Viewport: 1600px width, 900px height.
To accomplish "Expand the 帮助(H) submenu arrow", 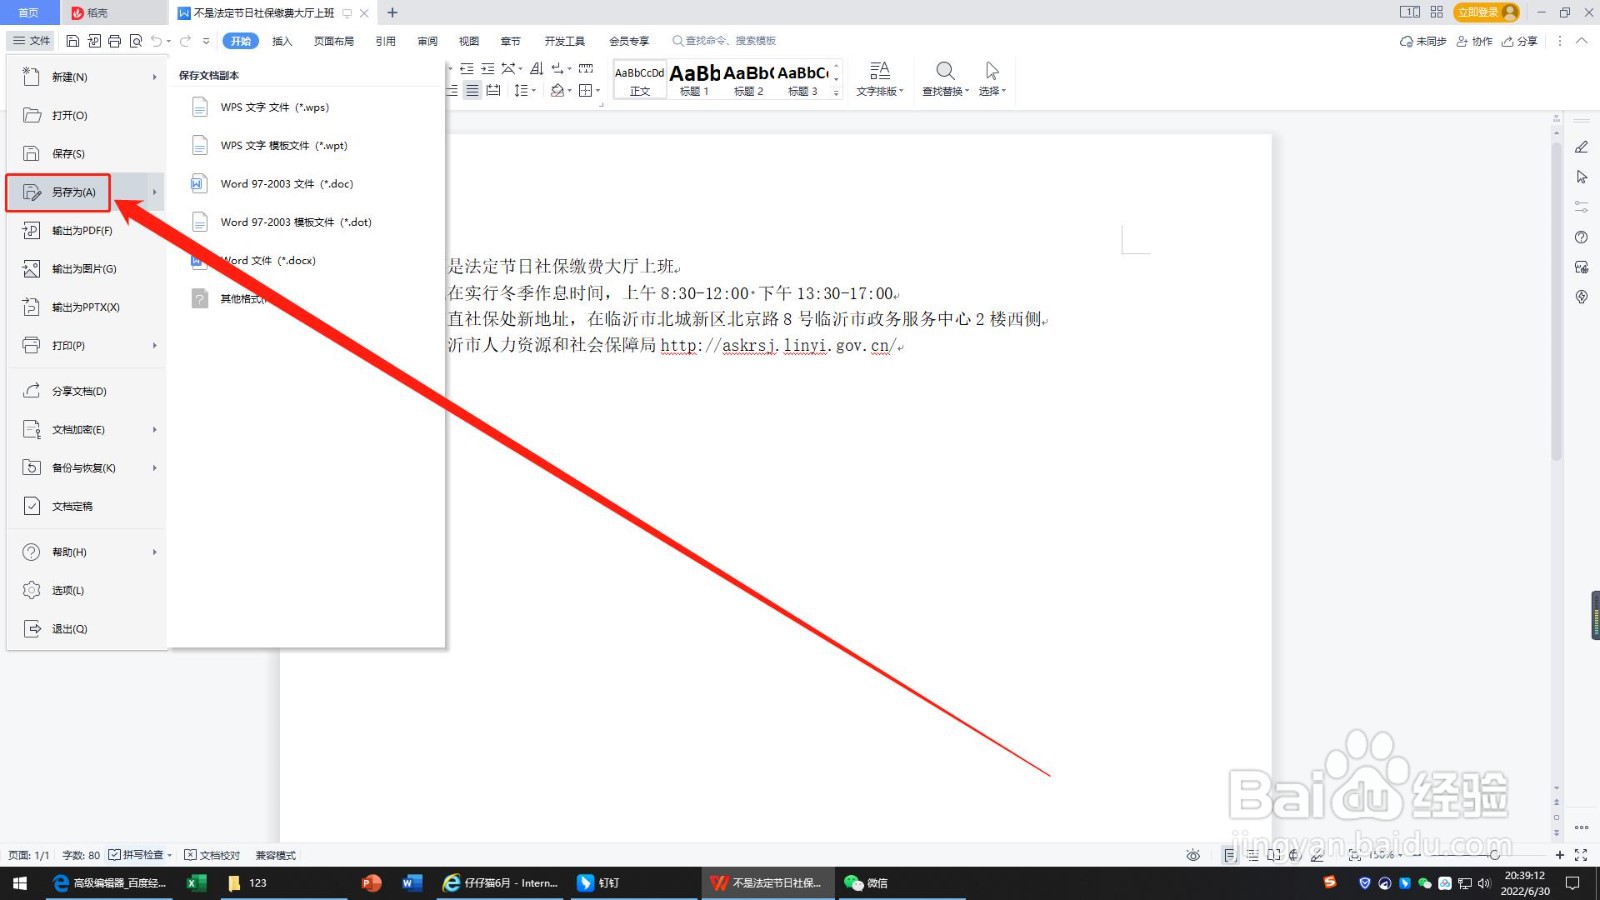I will [x=155, y=552].
